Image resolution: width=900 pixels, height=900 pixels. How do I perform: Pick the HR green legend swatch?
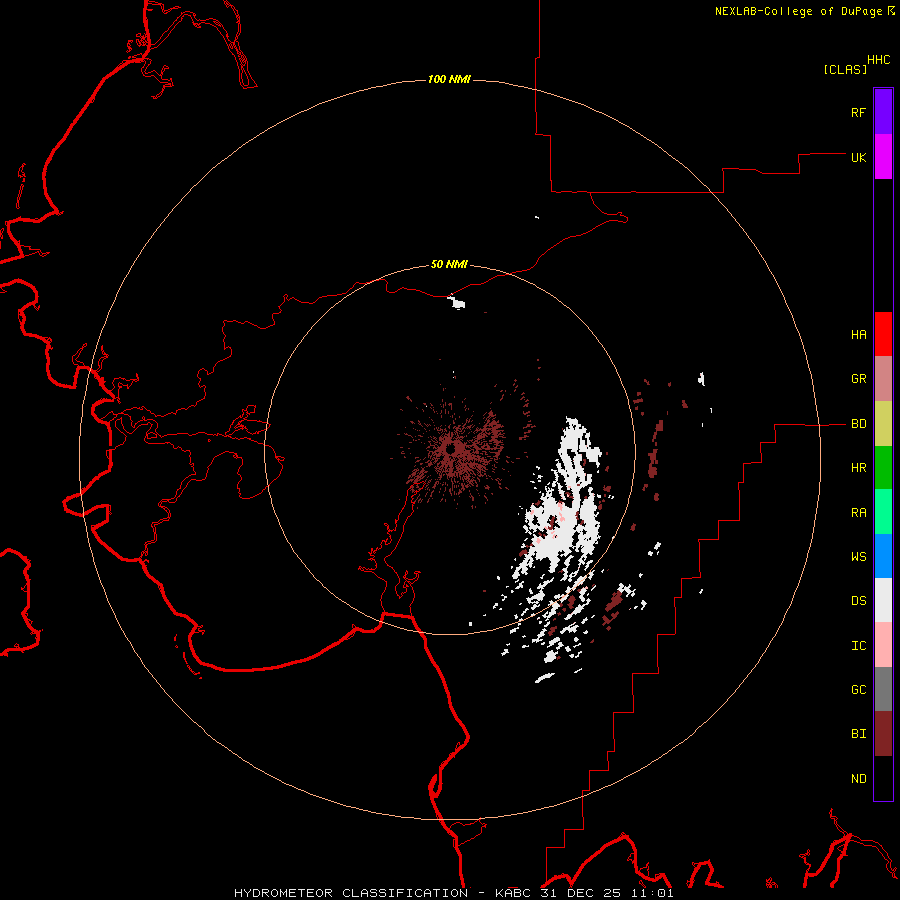883,468
